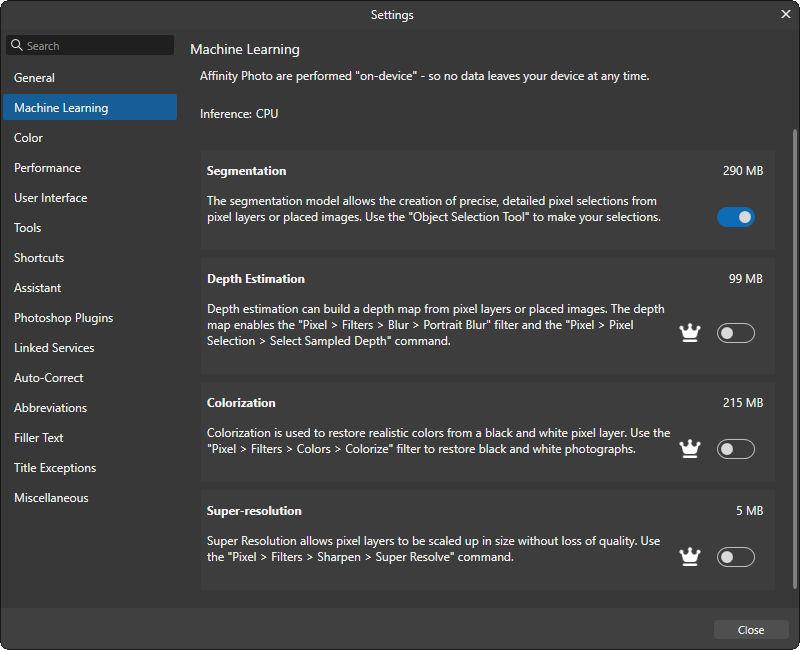This screenshot has width=800, height=650.
Task: Click the vertical scrollbar in settings panel
Action: tap(795, 300)
